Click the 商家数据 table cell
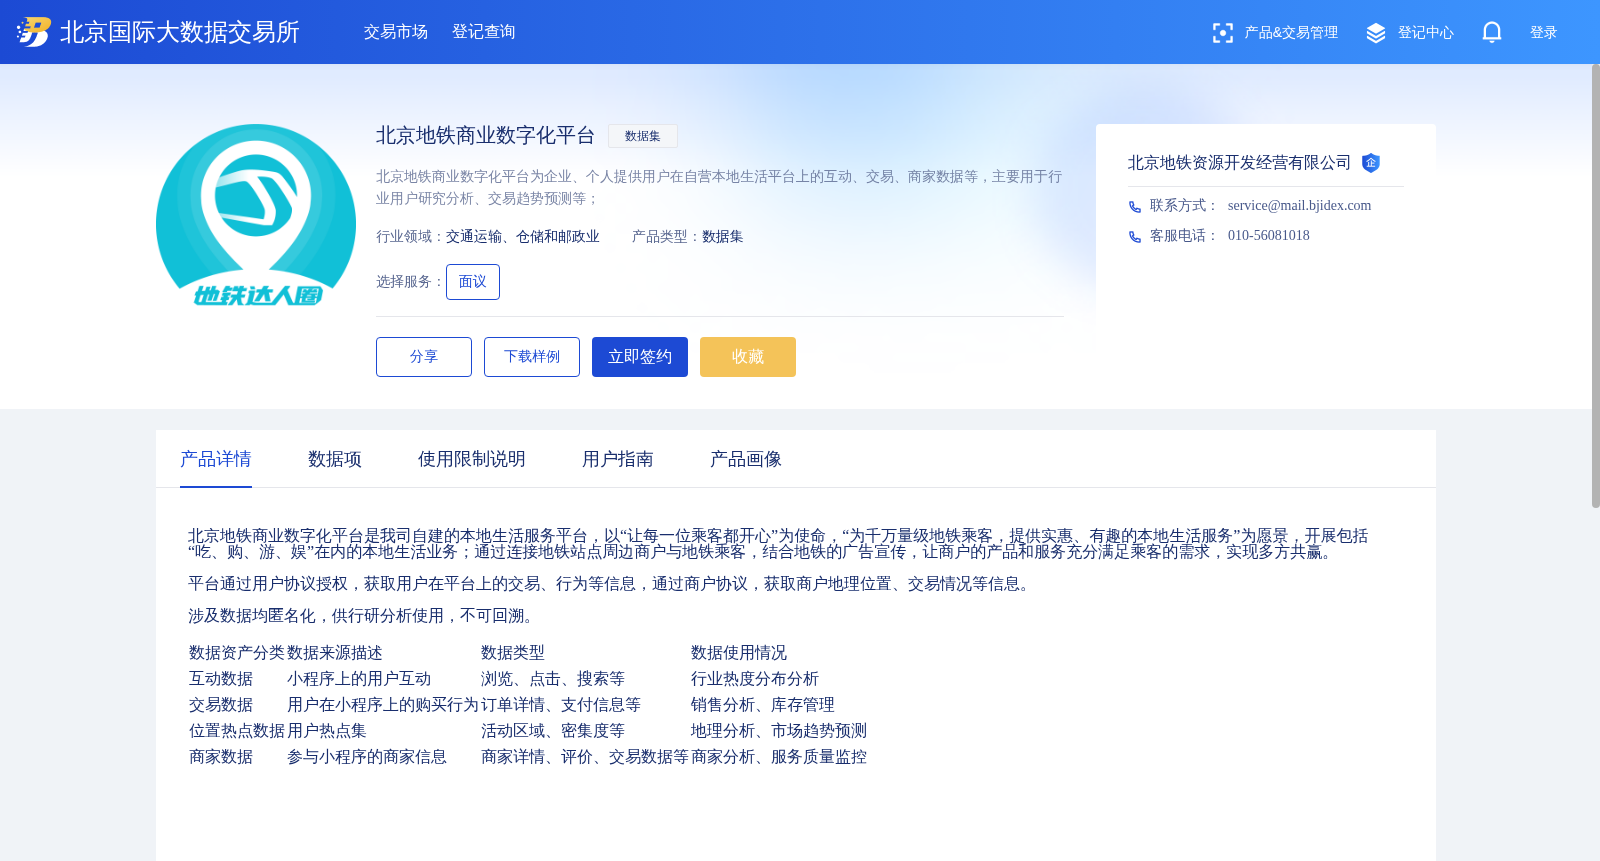The height and width of the screenshot is (861, 1600). (221, 757)
